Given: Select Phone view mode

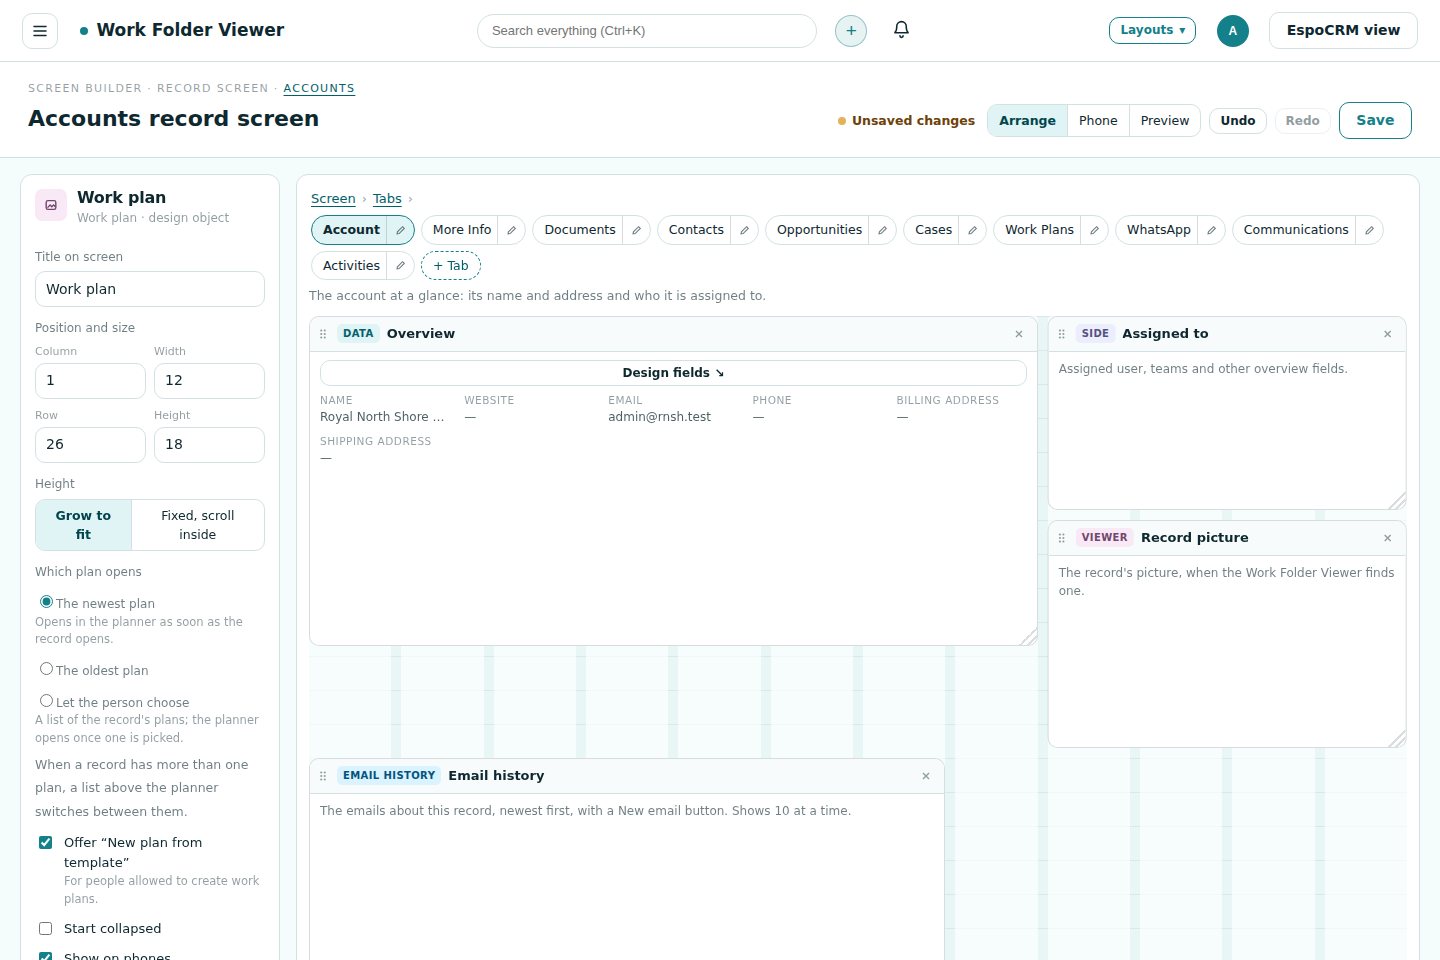Looking at the screenshot, I should pos(1098,121).
